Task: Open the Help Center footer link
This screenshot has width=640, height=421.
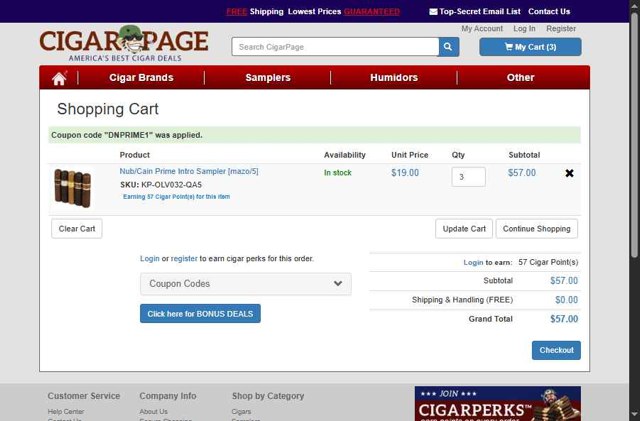Action: click(x=66, y=412)
